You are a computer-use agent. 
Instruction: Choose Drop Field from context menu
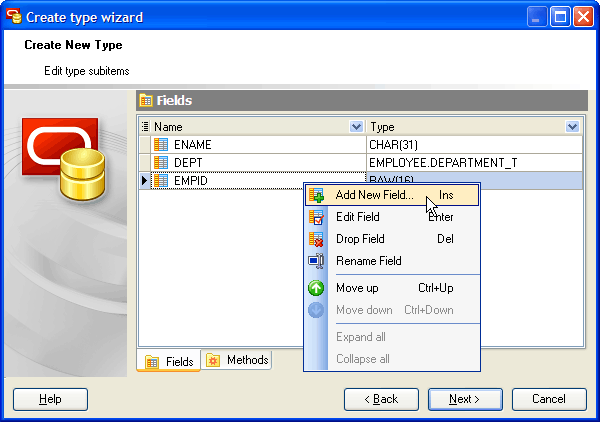(392, 239)
